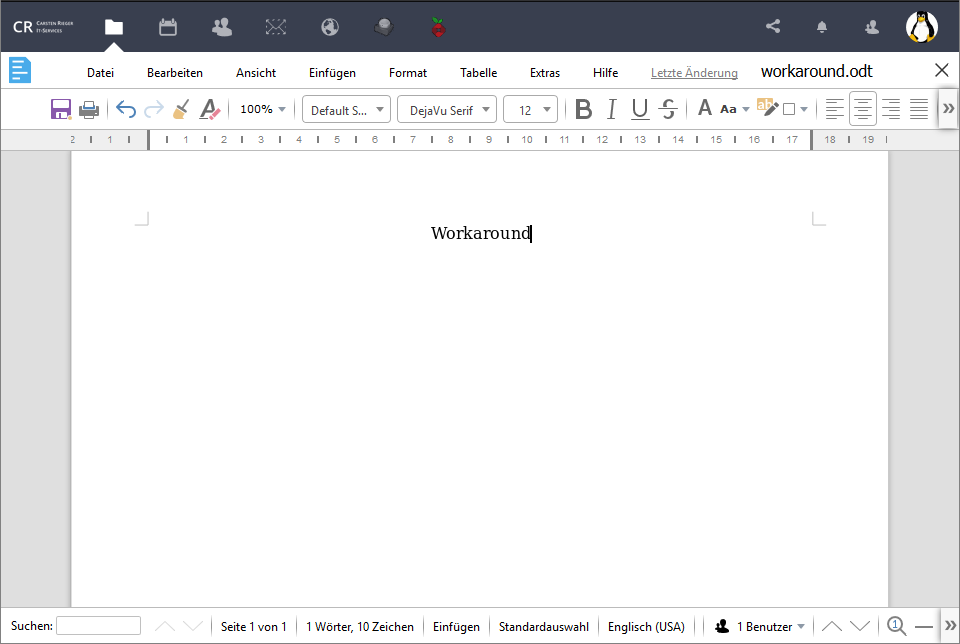This screenshot has width=960, height=644.
Task: Open the Tabelle menu
Action: click(478, 72)
